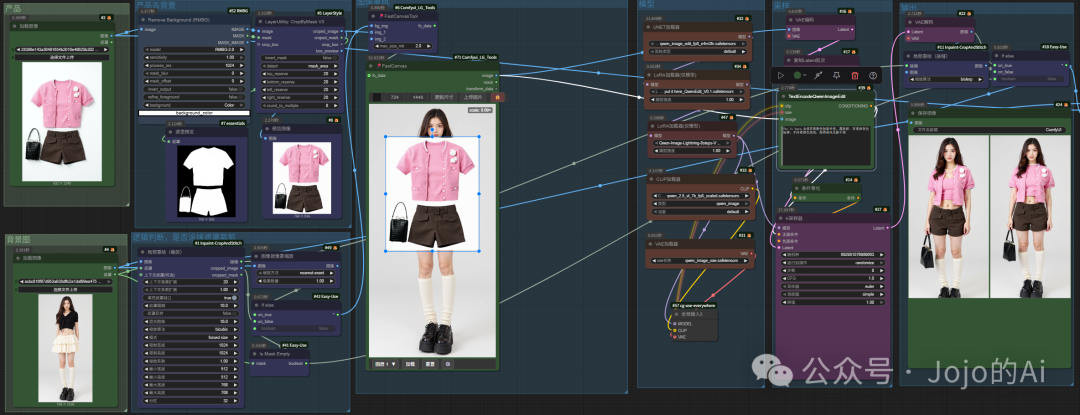Open the background Color selector in RMBG node

194,105
